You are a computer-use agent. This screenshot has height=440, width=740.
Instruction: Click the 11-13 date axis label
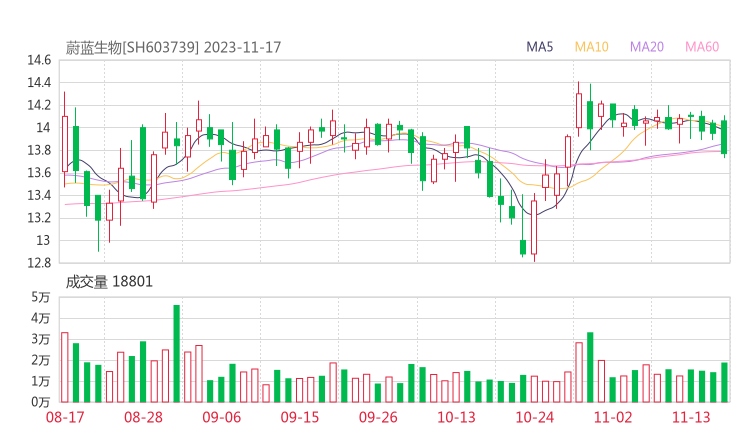coord(691,417)
